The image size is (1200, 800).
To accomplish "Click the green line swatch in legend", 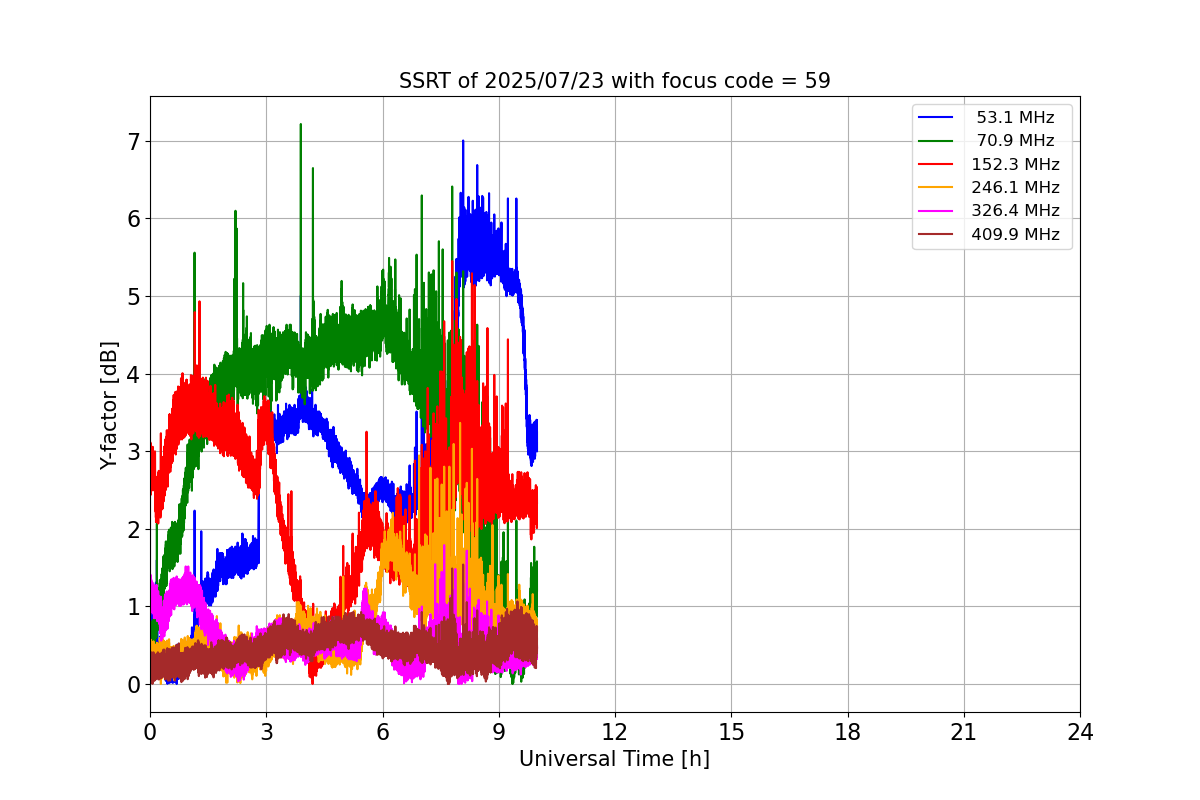I will (937, 141).
